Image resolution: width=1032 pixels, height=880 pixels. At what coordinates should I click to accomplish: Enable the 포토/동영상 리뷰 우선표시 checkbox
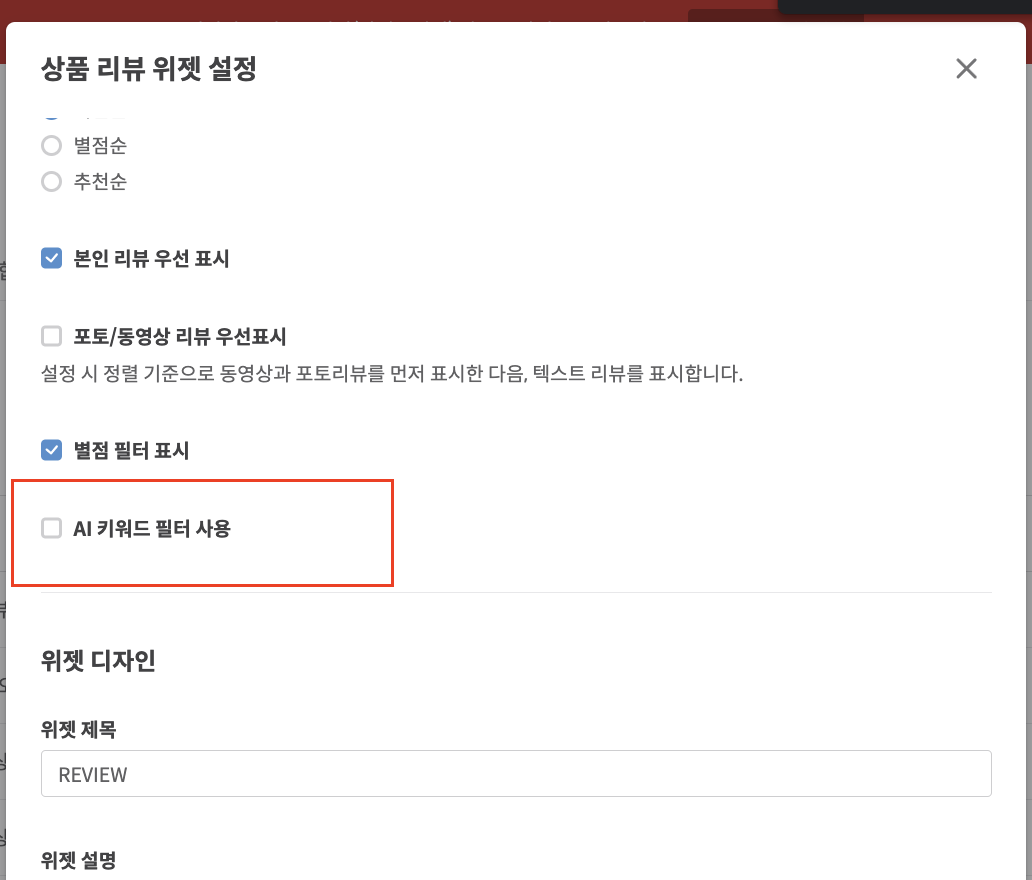[x=51, y=336]
